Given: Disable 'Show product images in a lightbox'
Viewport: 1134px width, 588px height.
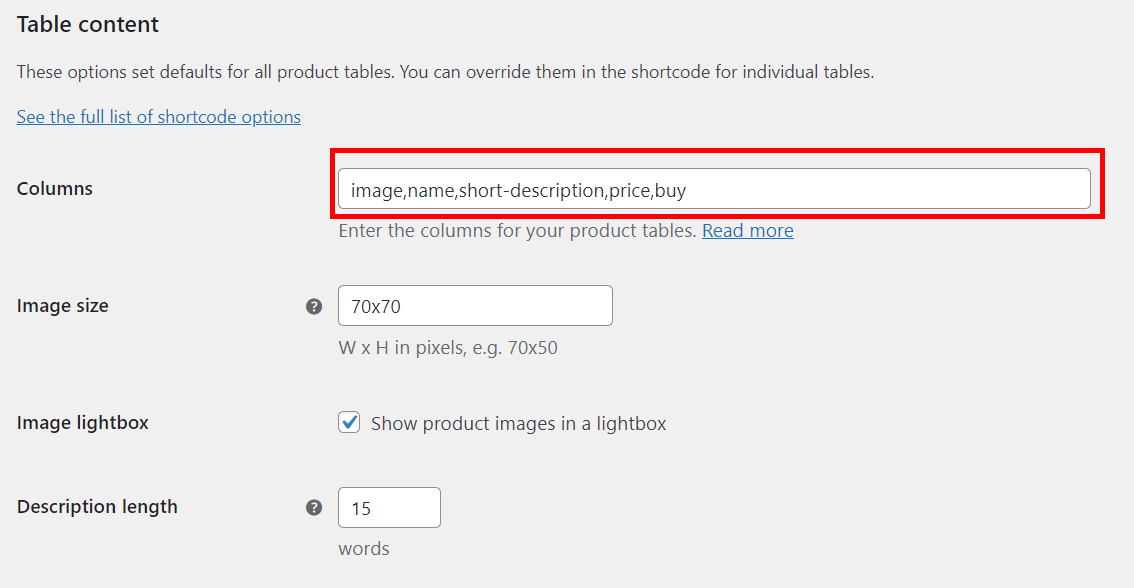Looking at the screenshot, I should coord(349,422).
